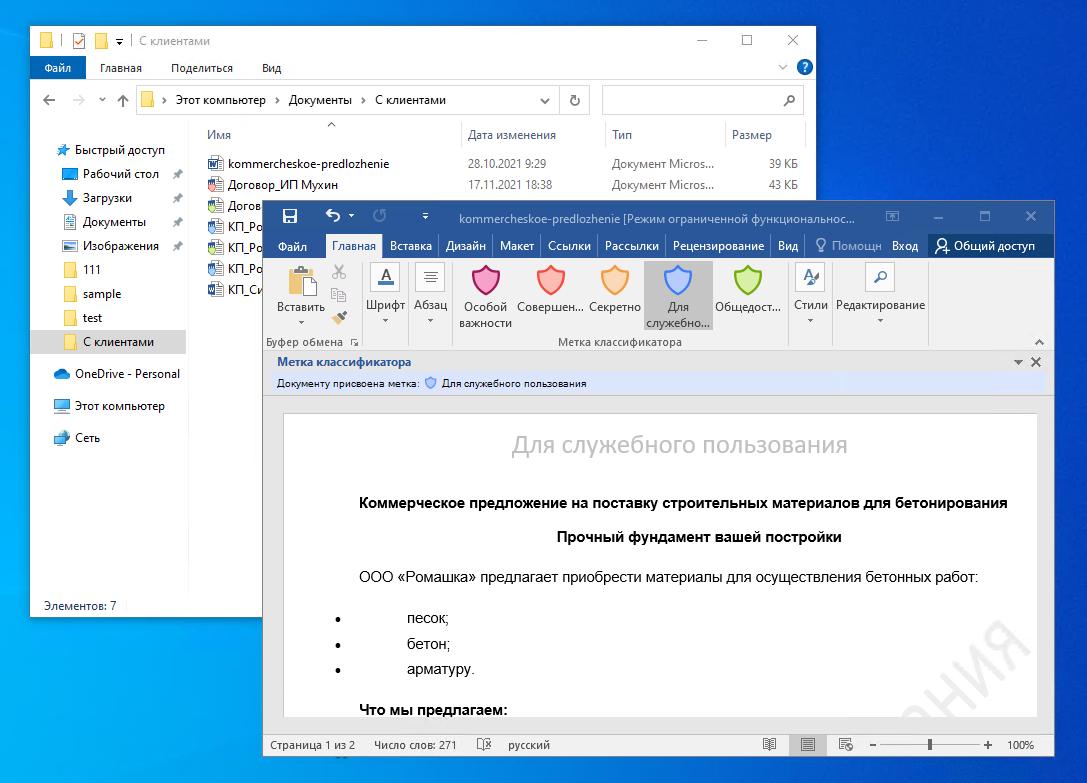Screen dimensions: 1087x783
Task: Click the Paste clipboard icon
Action: (302, 281)
